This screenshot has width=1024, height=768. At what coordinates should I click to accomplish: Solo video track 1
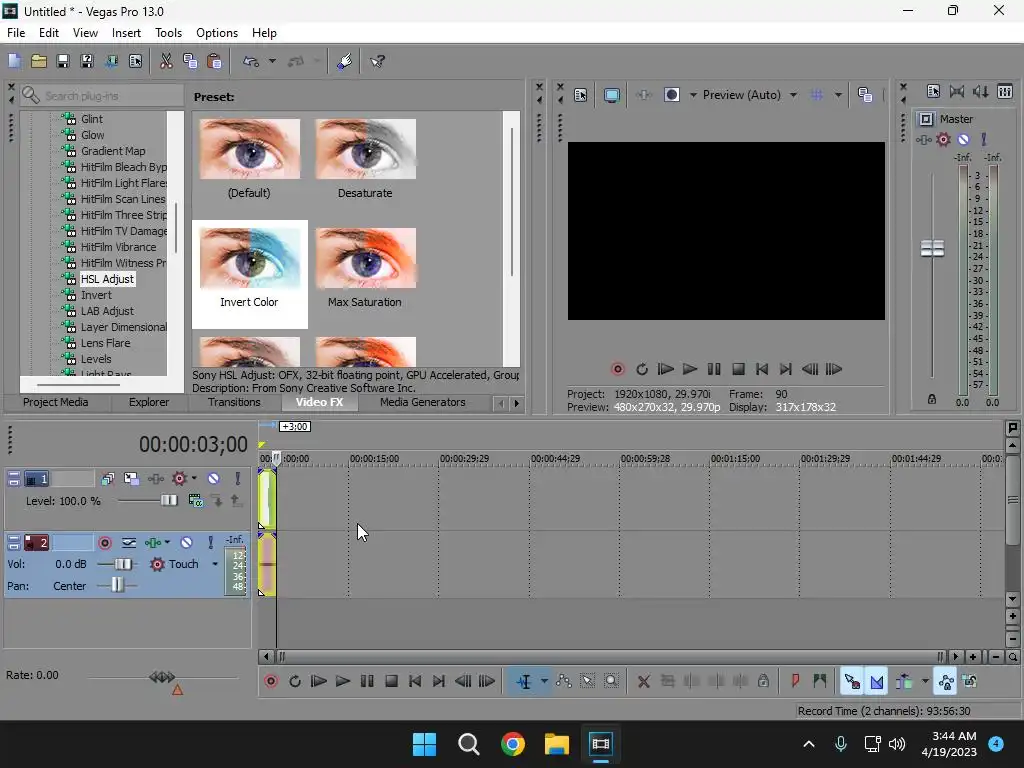[238, 479]
